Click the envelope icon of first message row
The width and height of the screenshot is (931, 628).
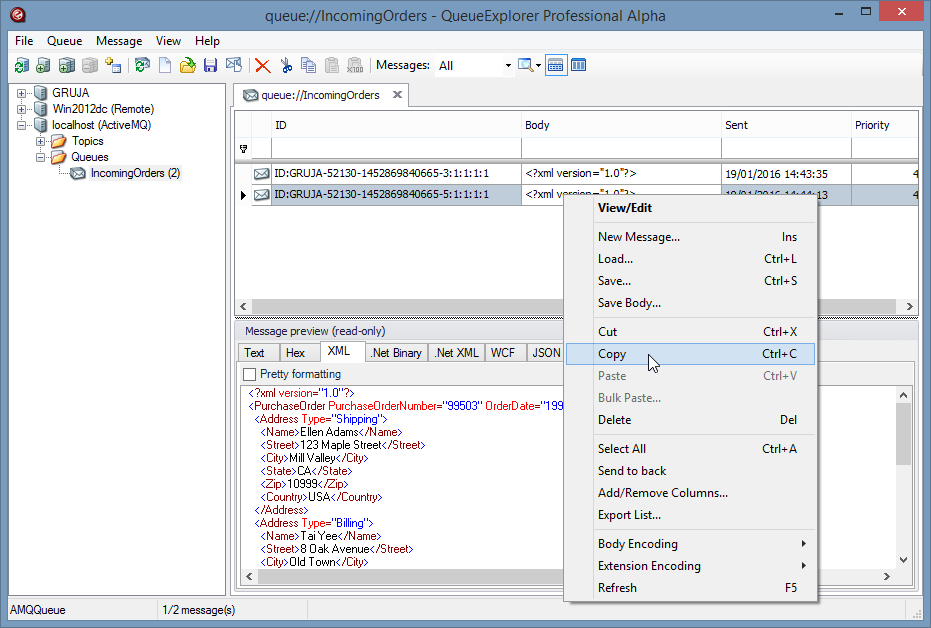[261, 174]
